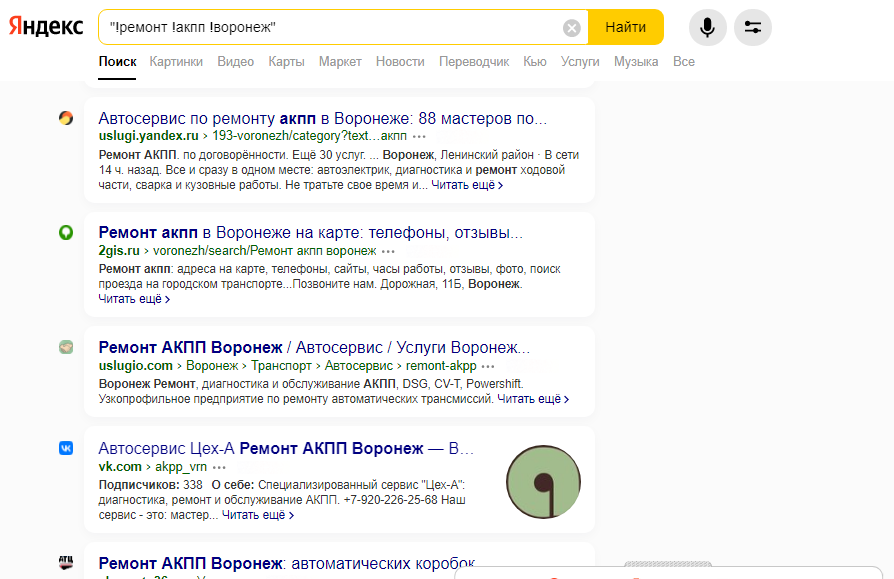The width and height of the screenshot is (894, 579).
Task: Expand 'Читать ещё' in uslugio.com snippet
Action: coord(533,399)
